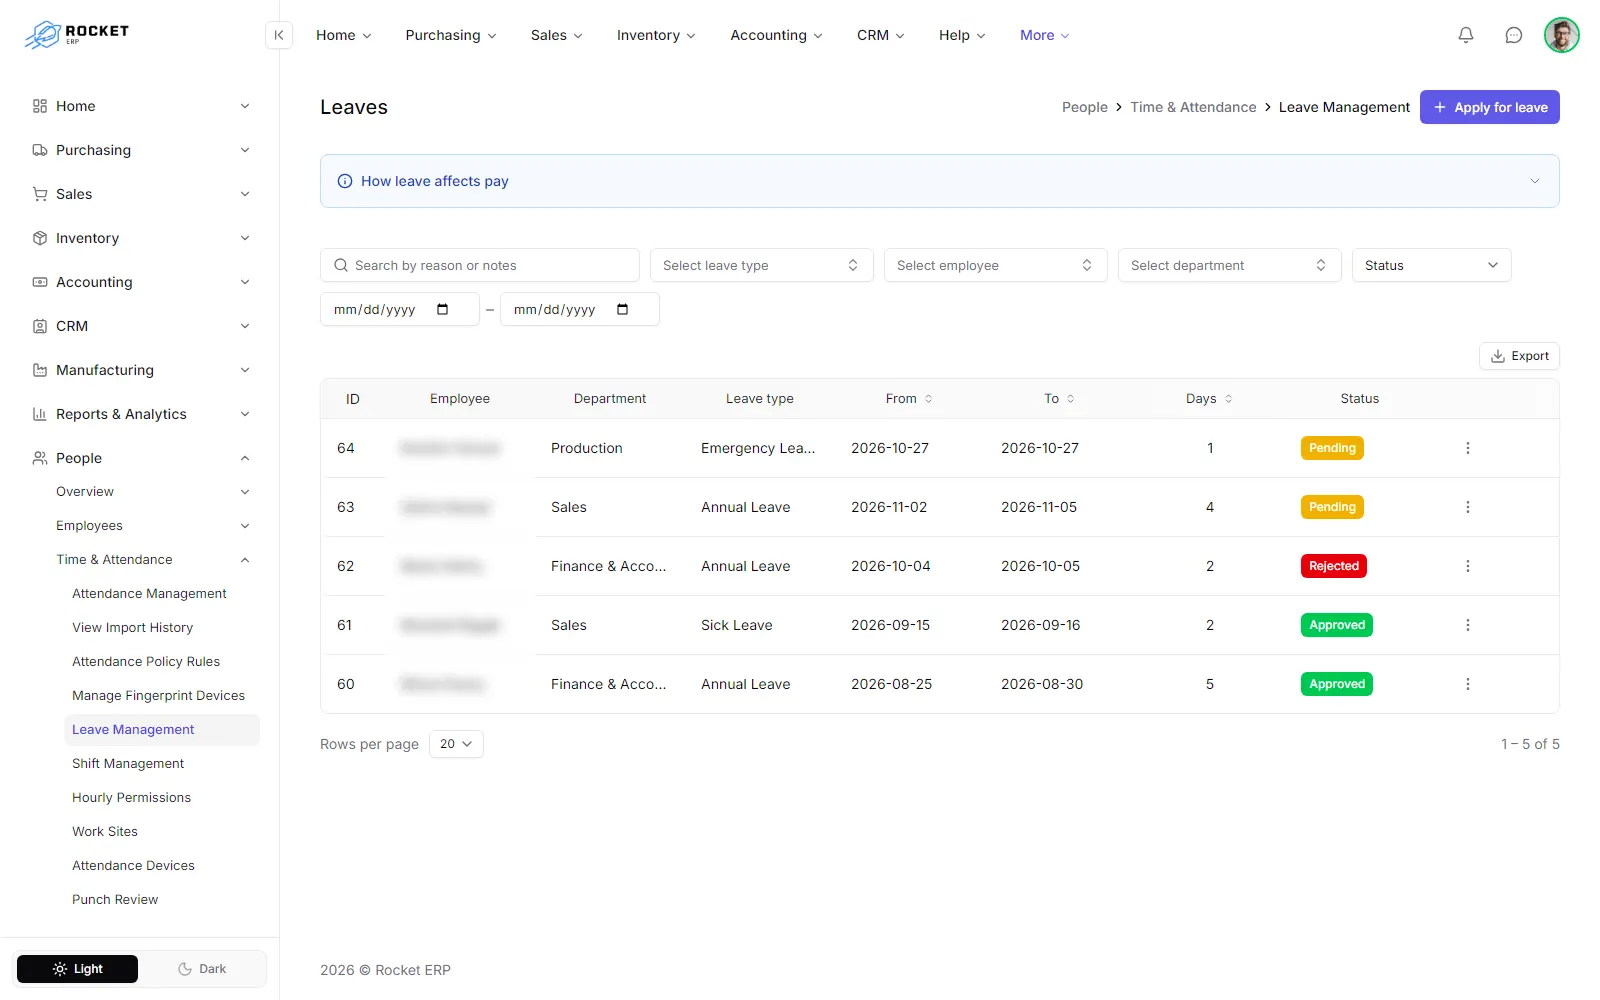Collapse the sidebar with the arrow icon
Viewport: 1600px width, 1000px height.
coord(279,35)
